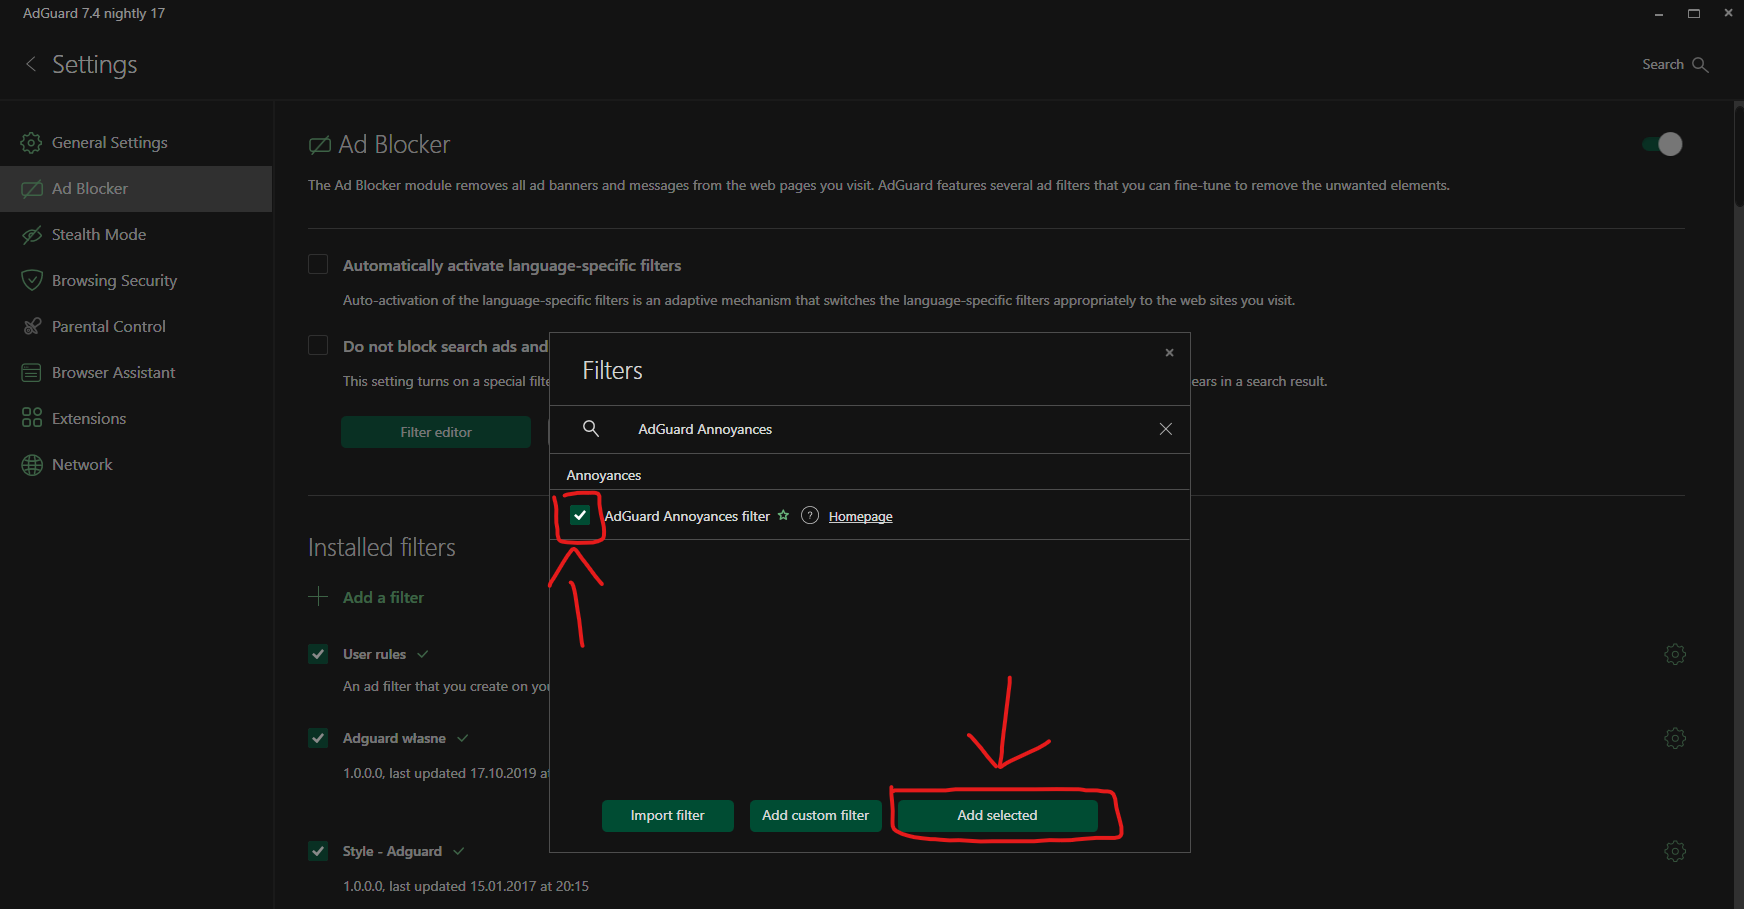Clear the filter search text

click(x=1165, y=429)
